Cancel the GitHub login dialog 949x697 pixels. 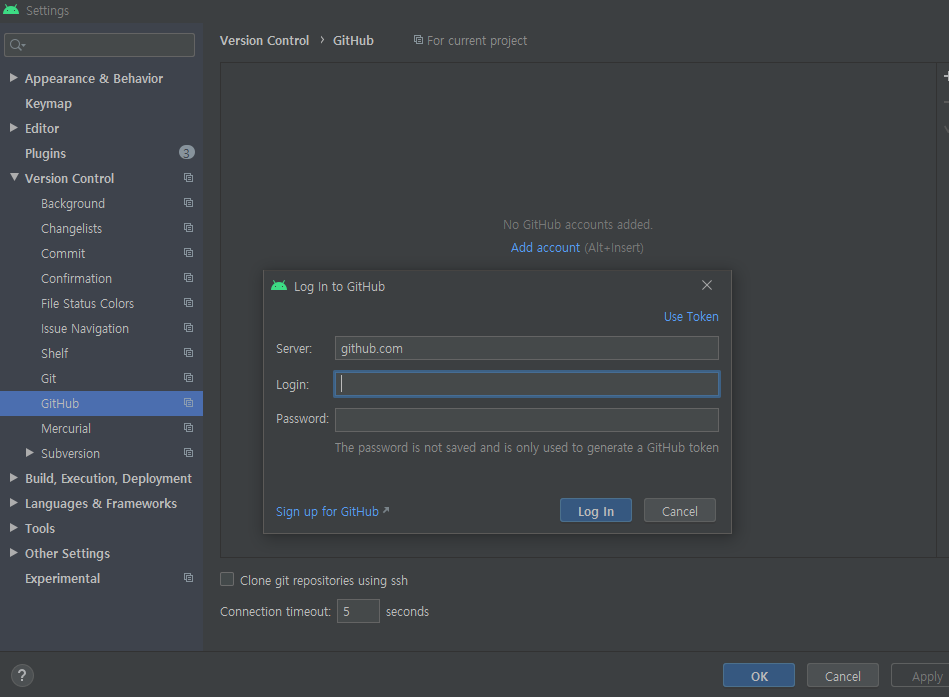pos(680,511)
